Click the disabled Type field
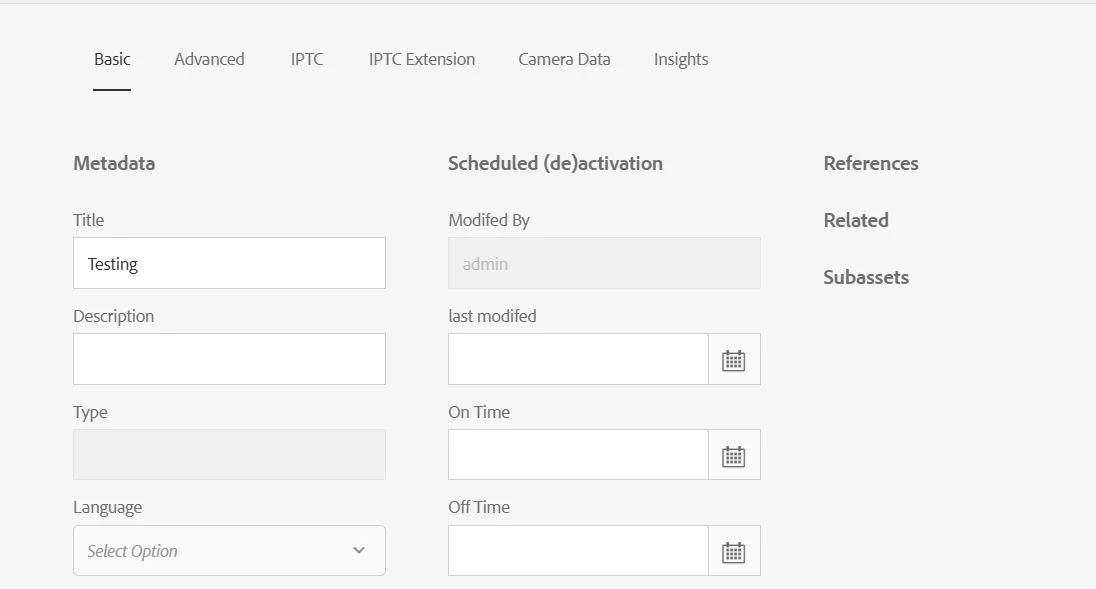Screen dimensions: 1096x589 [x=229, y=455]
